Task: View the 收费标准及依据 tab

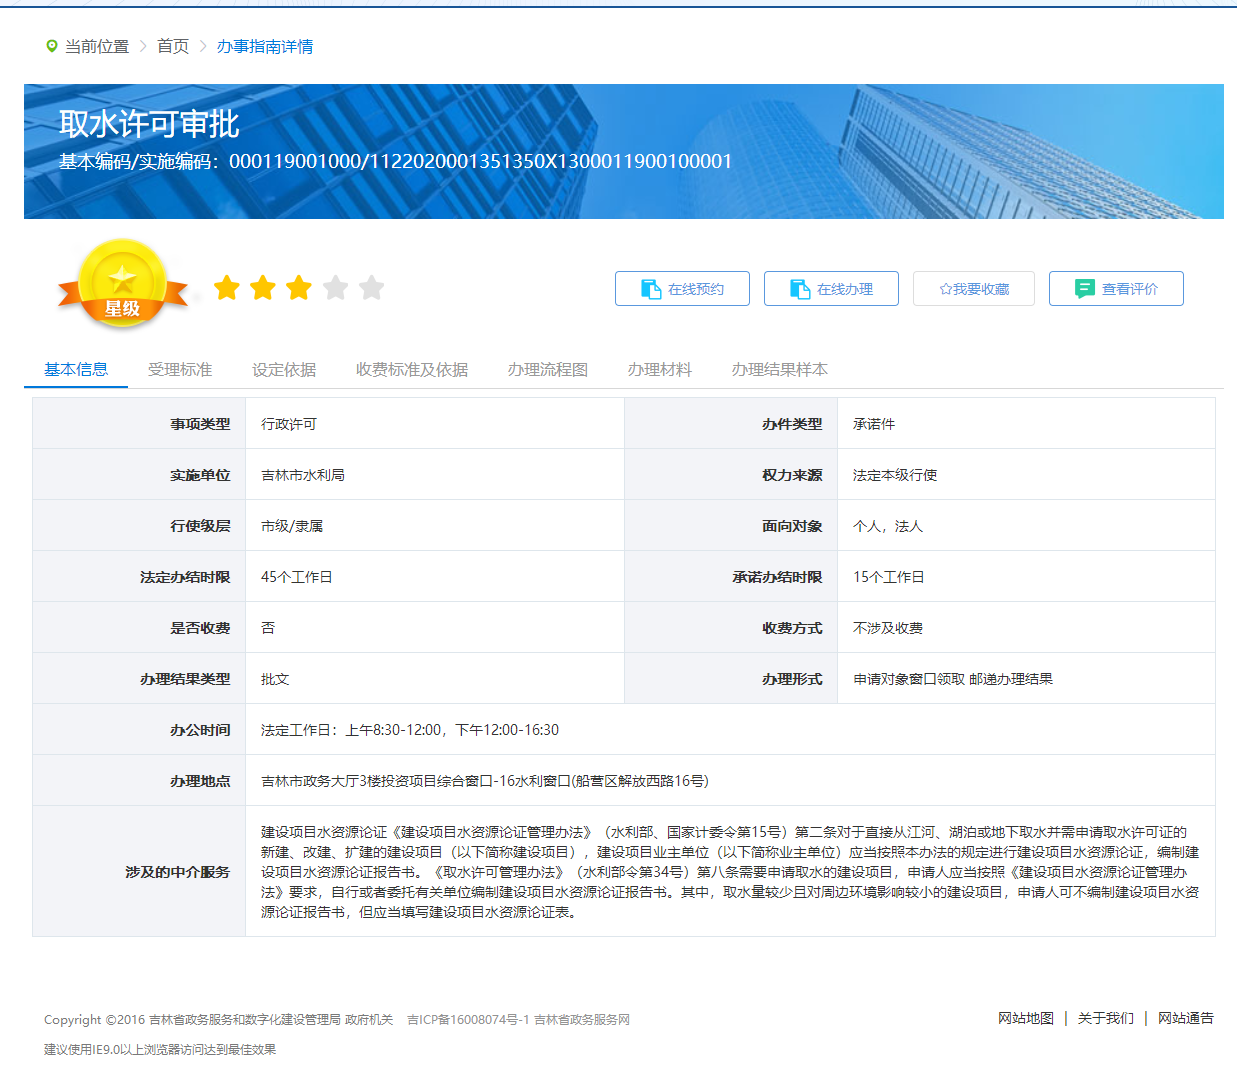Action: pos(410,368)
